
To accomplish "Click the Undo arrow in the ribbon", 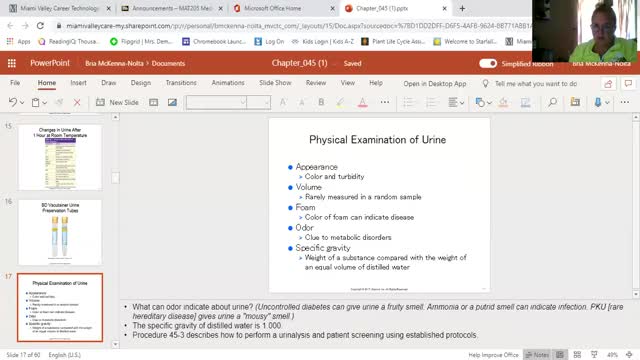I will (x=13, y=102).
